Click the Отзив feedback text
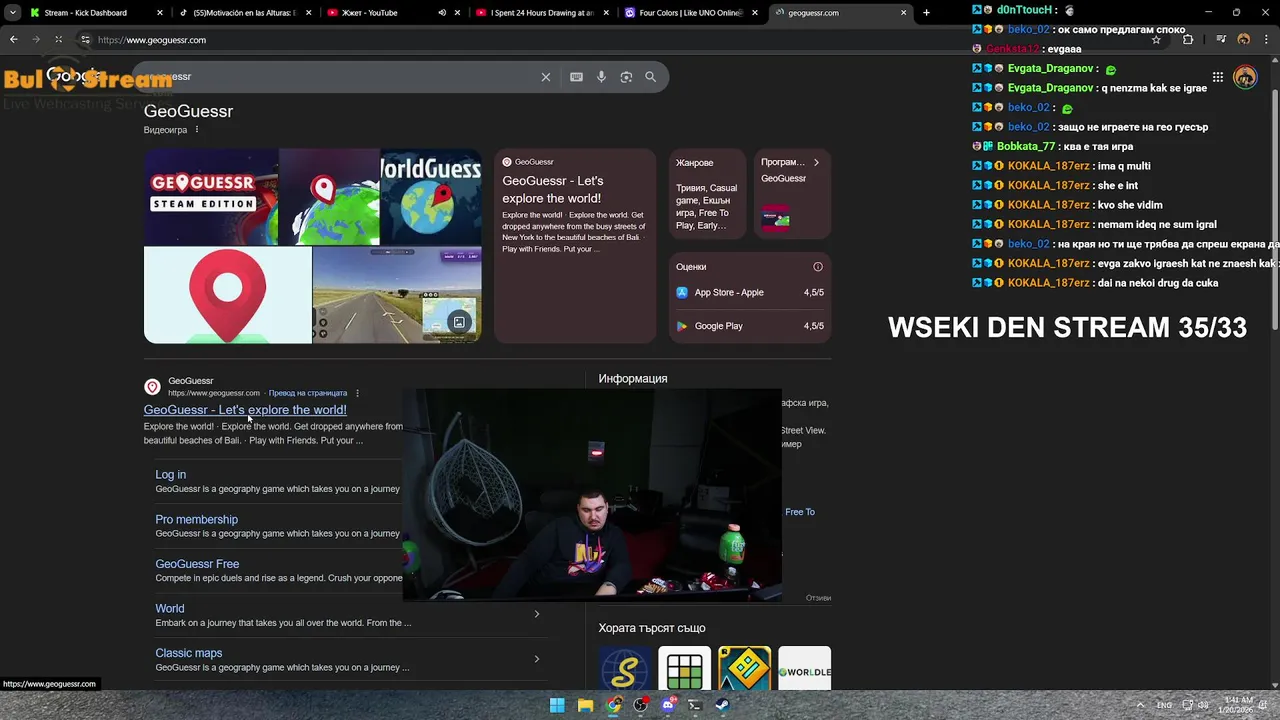The image size is (1280, 720). tap(818, 598)
